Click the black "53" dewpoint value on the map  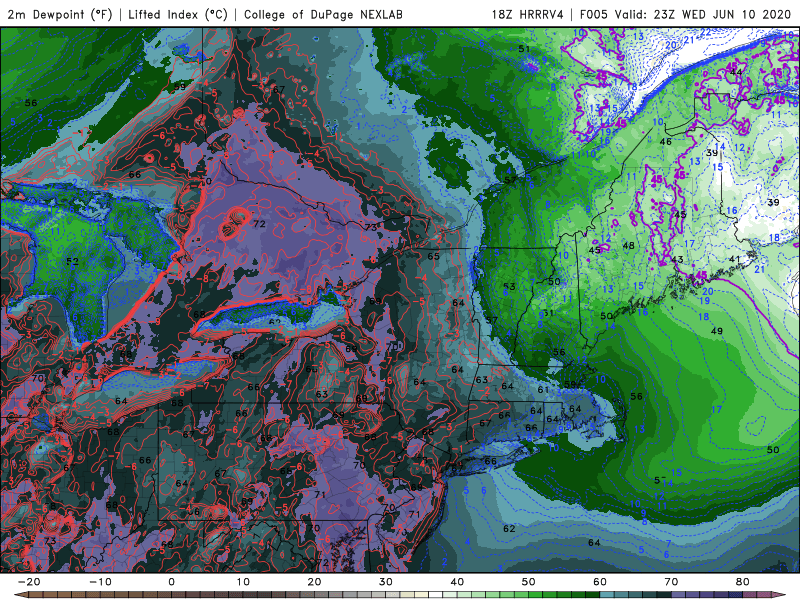click(509, 287)
